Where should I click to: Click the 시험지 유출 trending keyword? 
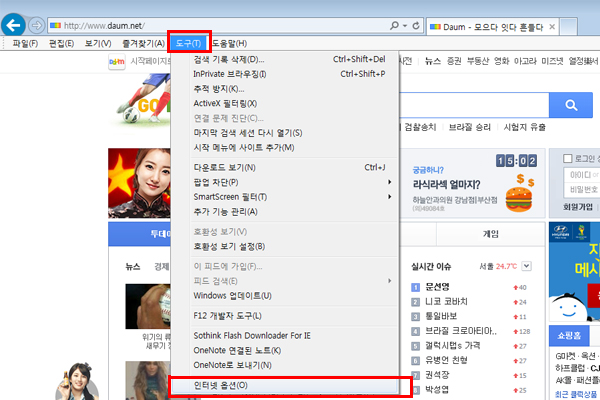click(x=525, y=127)
